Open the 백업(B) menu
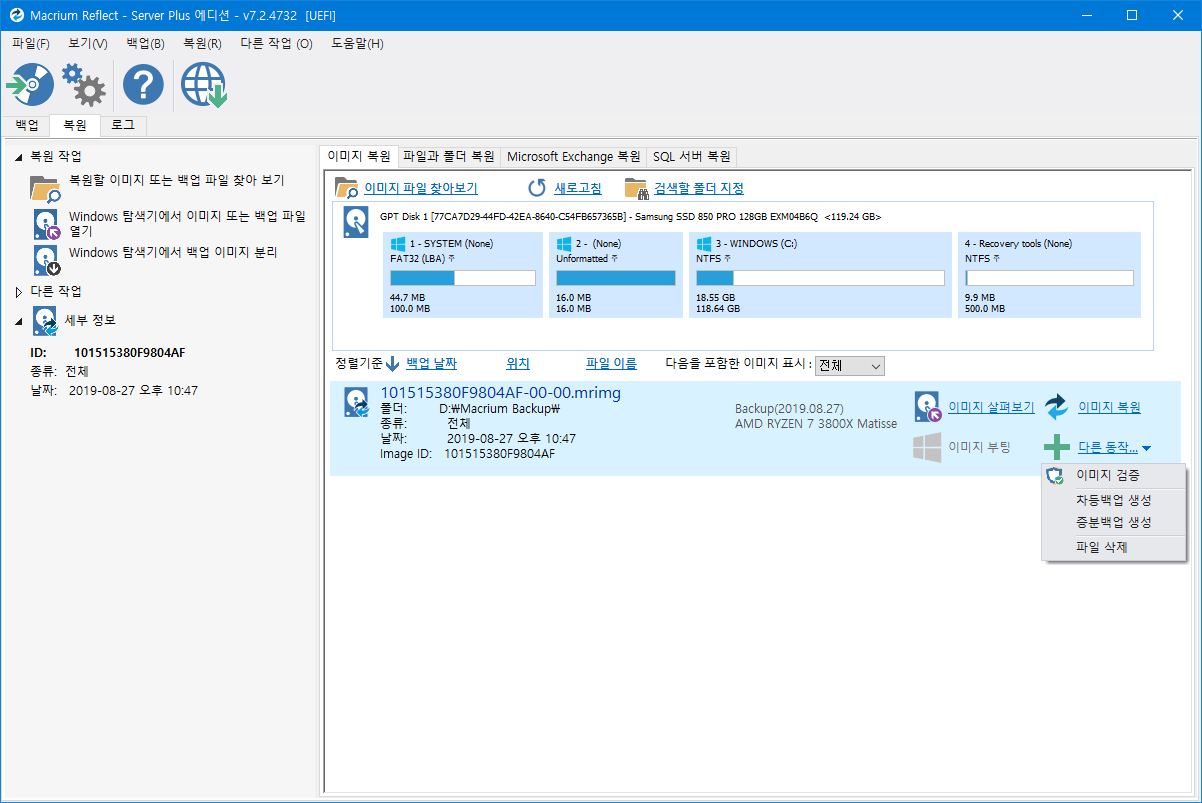This screenshot has height=803, width=1202. pyautogui.click(x=146, y=44)
